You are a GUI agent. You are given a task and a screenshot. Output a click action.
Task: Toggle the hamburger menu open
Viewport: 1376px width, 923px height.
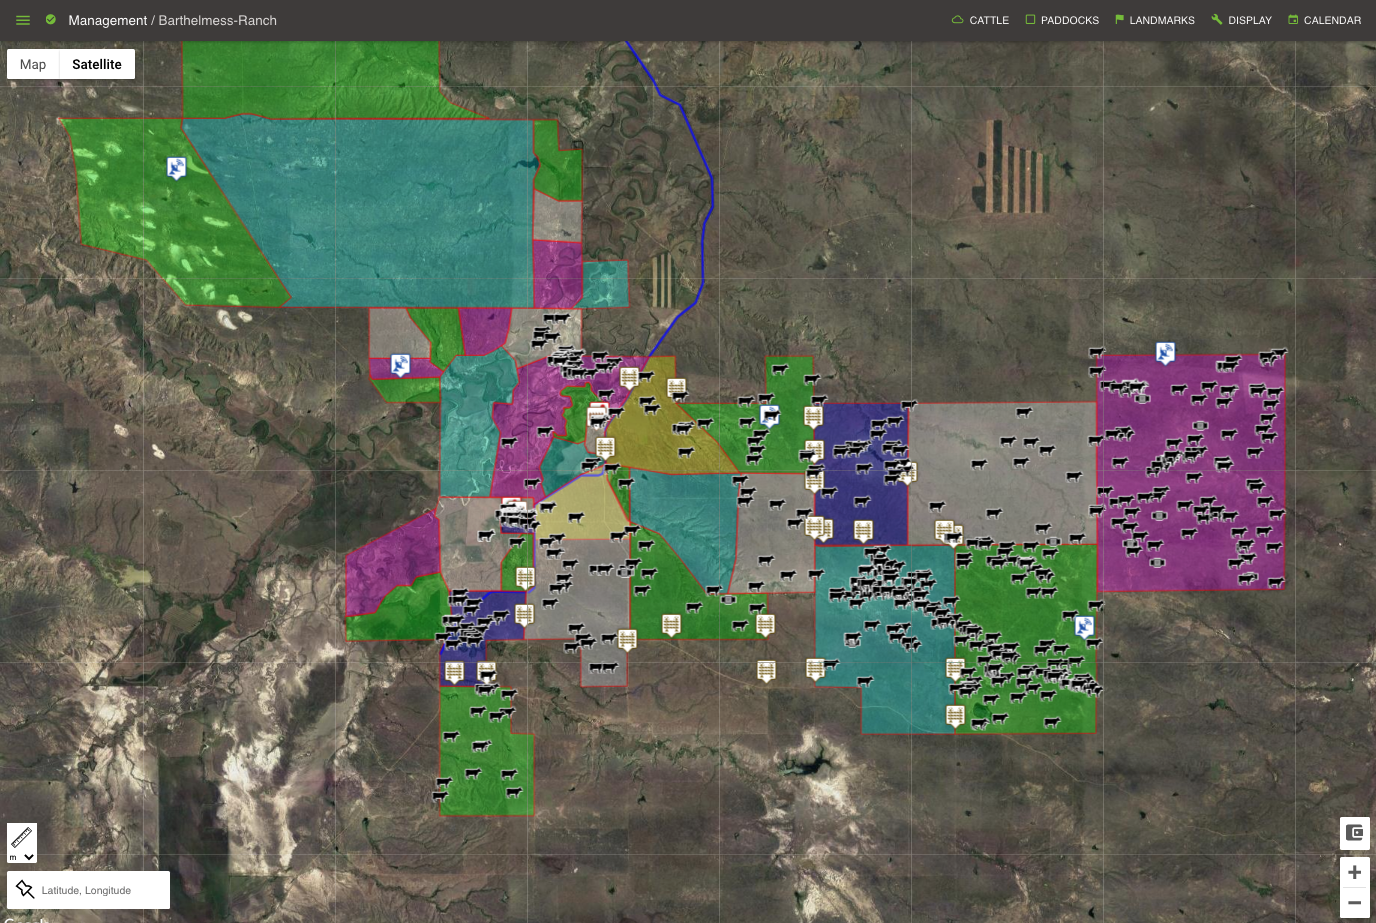tap(22, 19)
